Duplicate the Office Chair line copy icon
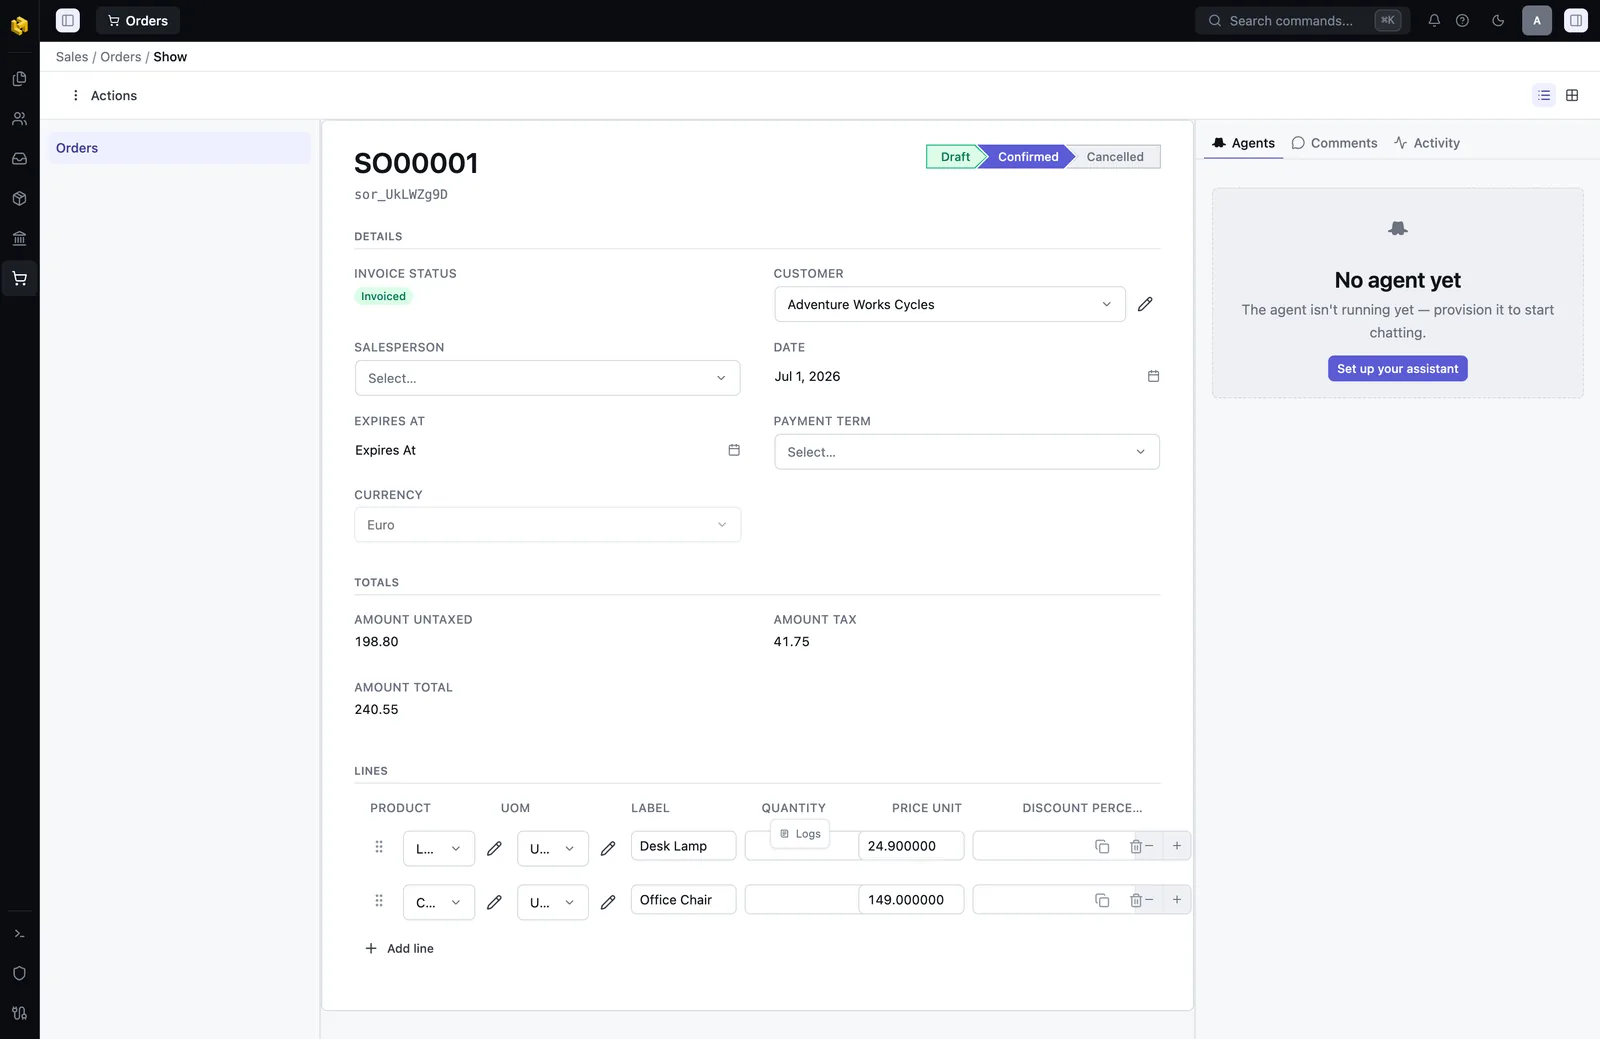Viewport: 1600px width, 1039px height. click(x=1102, y=900)
